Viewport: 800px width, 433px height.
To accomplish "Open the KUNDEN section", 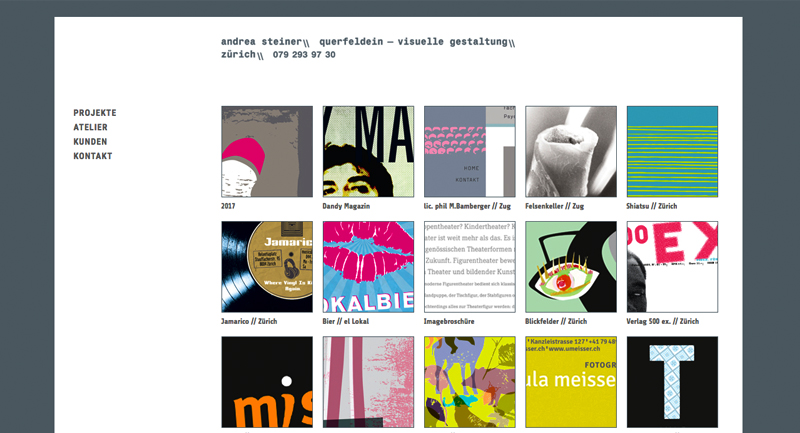I will [90, 142].
